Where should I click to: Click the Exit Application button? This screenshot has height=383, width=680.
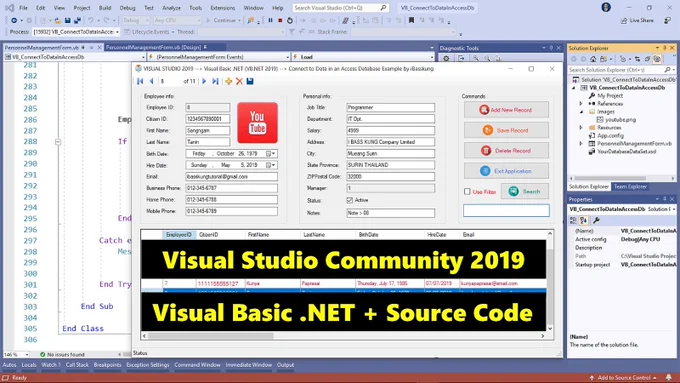point(506,171)
